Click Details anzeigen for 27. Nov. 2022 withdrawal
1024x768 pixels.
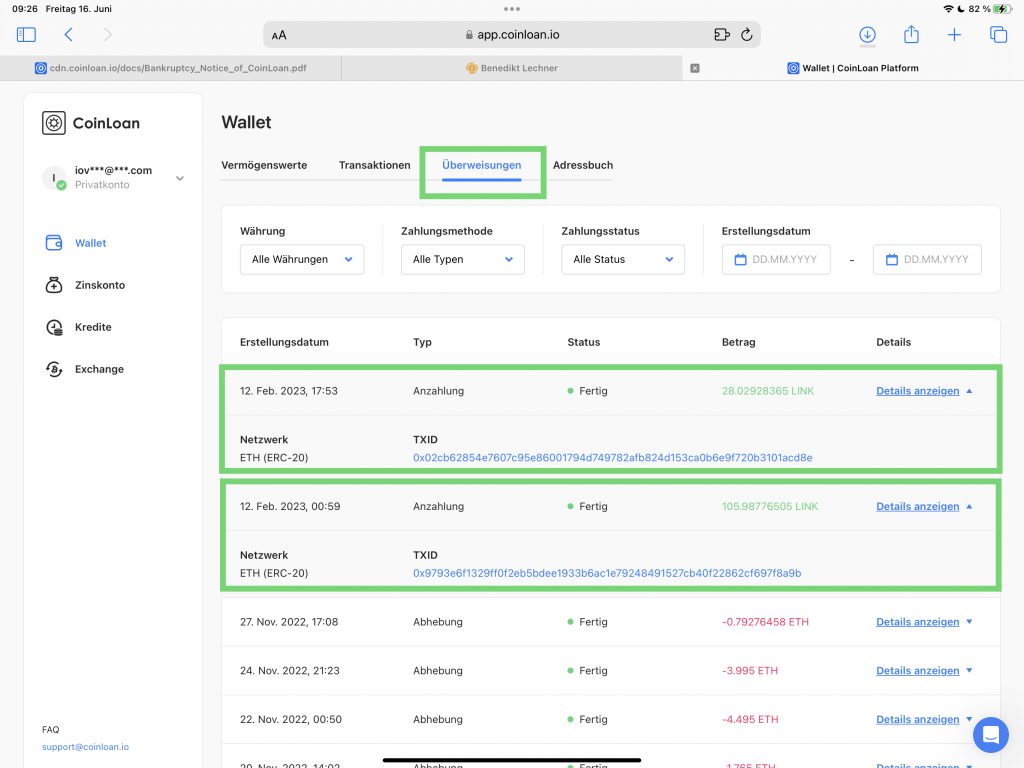(918, 622)
